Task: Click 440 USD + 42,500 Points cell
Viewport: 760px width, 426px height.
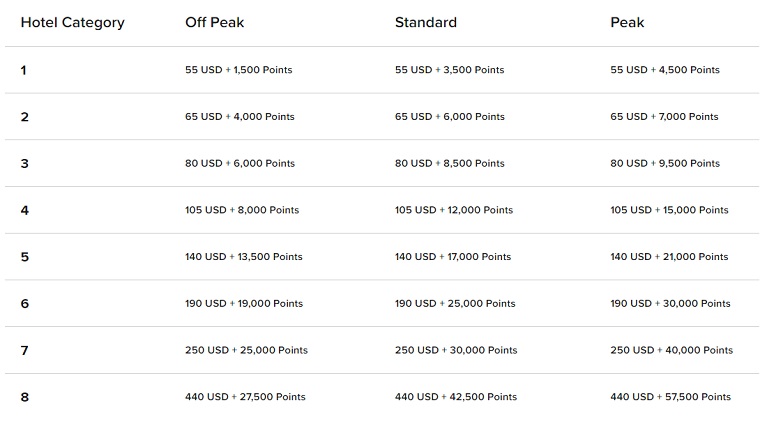Action: pyautogui.click(x=456, y=397)
